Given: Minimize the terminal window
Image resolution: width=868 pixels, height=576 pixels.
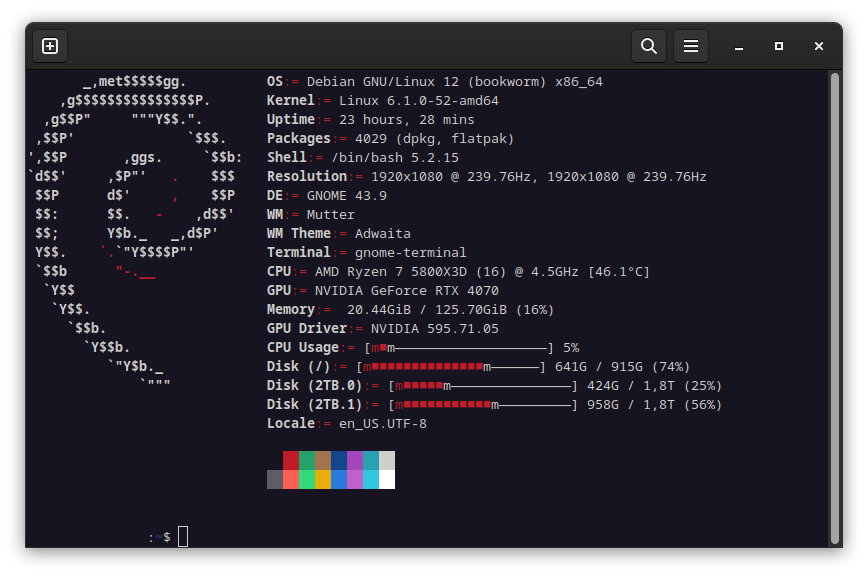Looking at the screenshot, I should pyautogui.click(x=738, y=46).
